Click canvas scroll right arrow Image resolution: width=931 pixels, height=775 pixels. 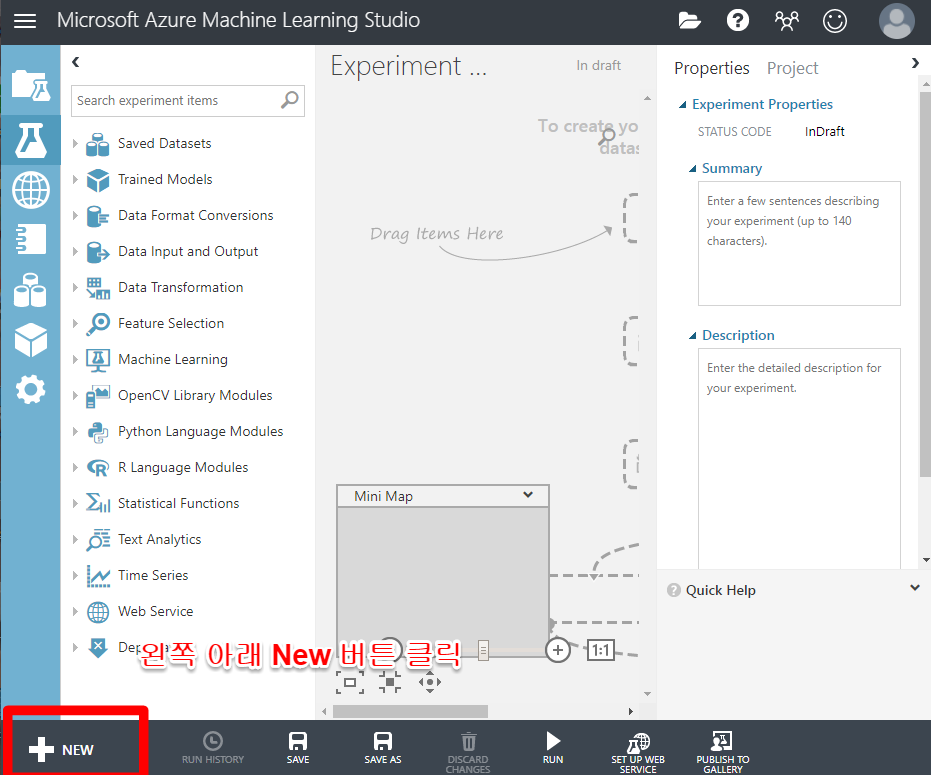(631, 711)
